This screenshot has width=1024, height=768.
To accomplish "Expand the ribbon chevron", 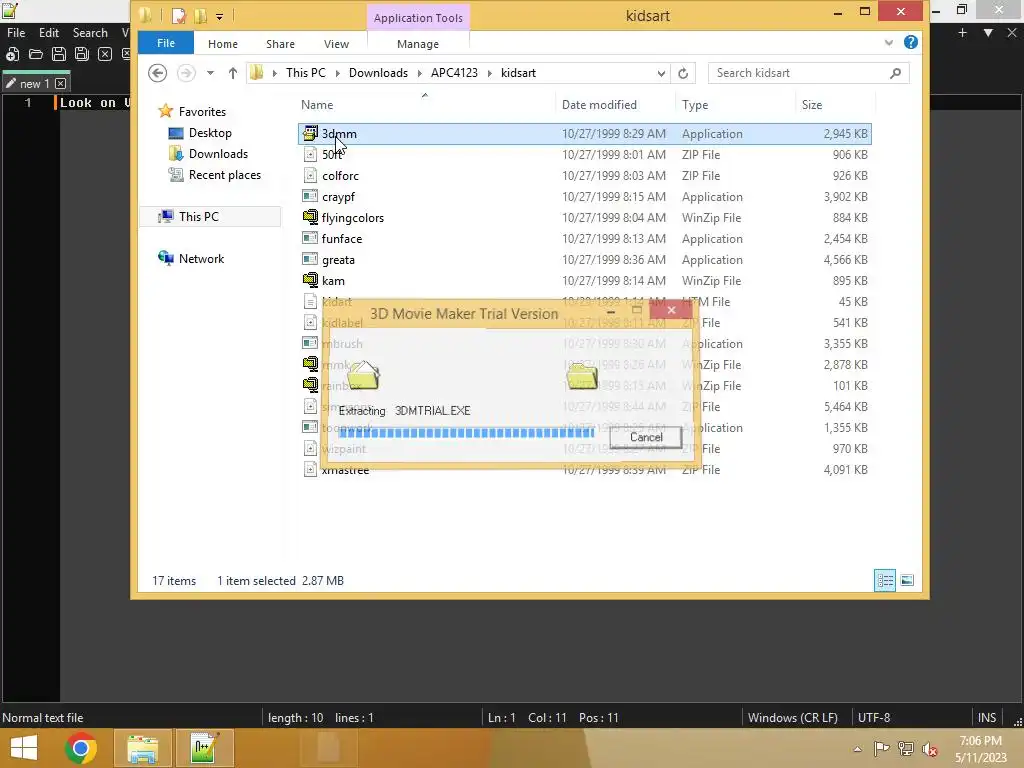I will (x=889, y=43).
